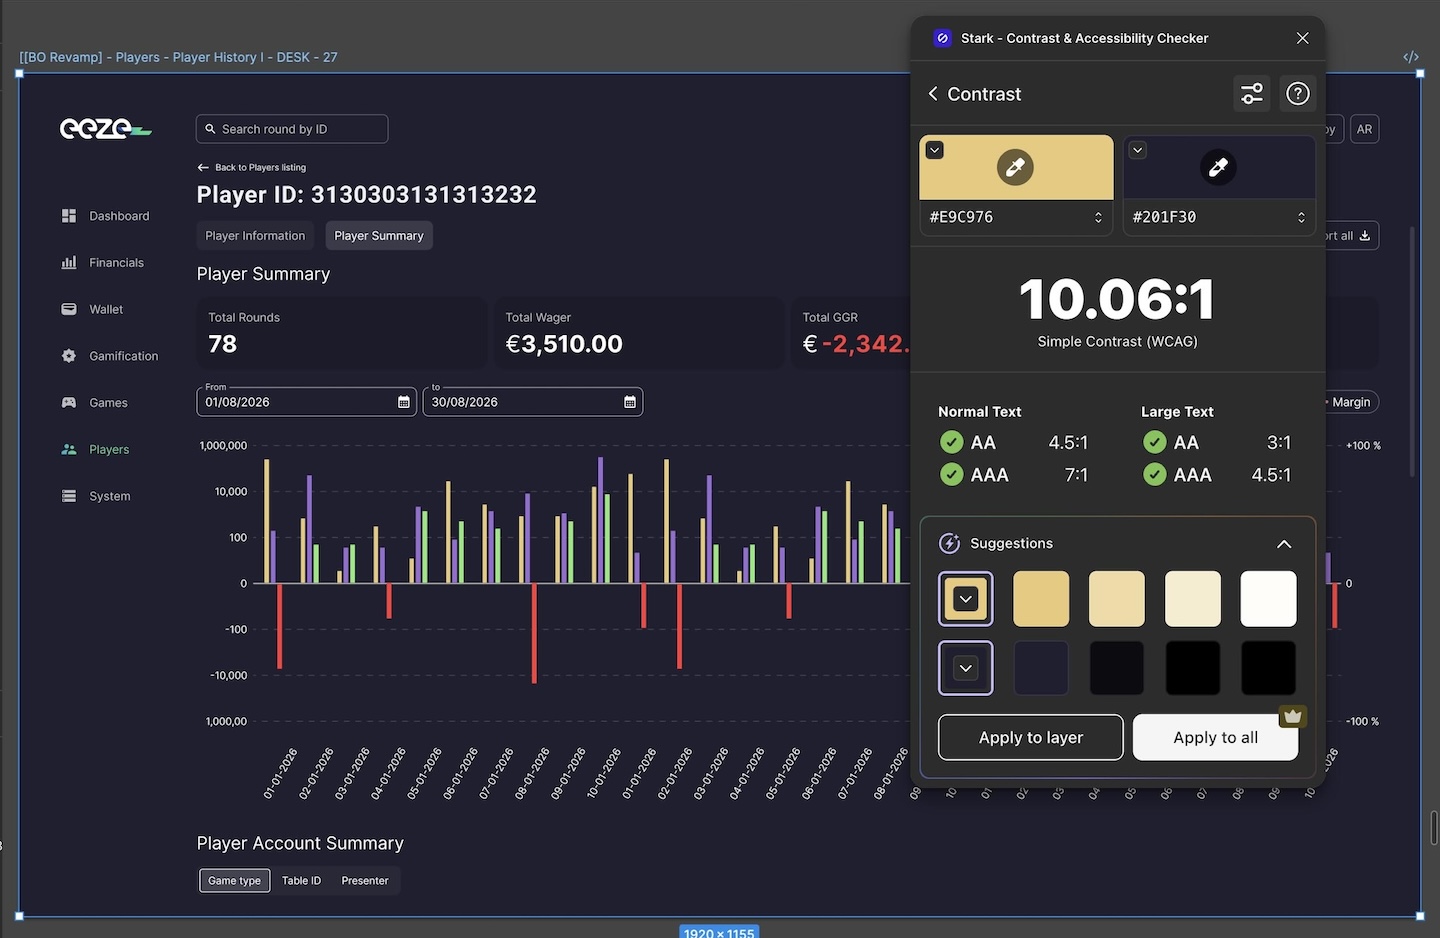This screenshot has height=938, width=1440.
Task: Click the Apply to layer button
Action: (1030, 738)
